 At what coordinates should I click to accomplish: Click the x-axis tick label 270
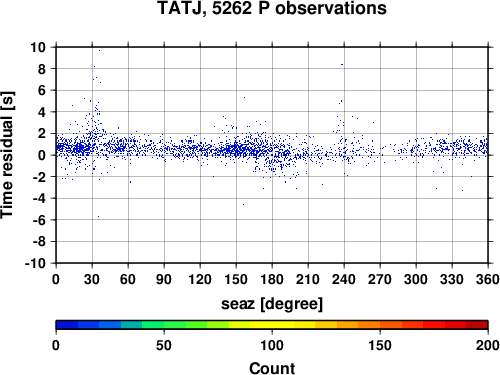[x=380, y=279]
